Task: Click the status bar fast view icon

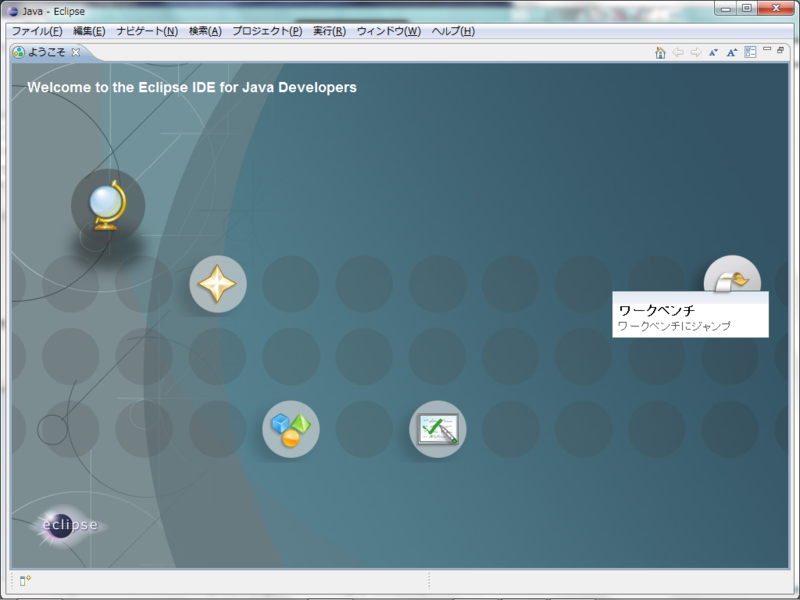Action: pos(25,581)
